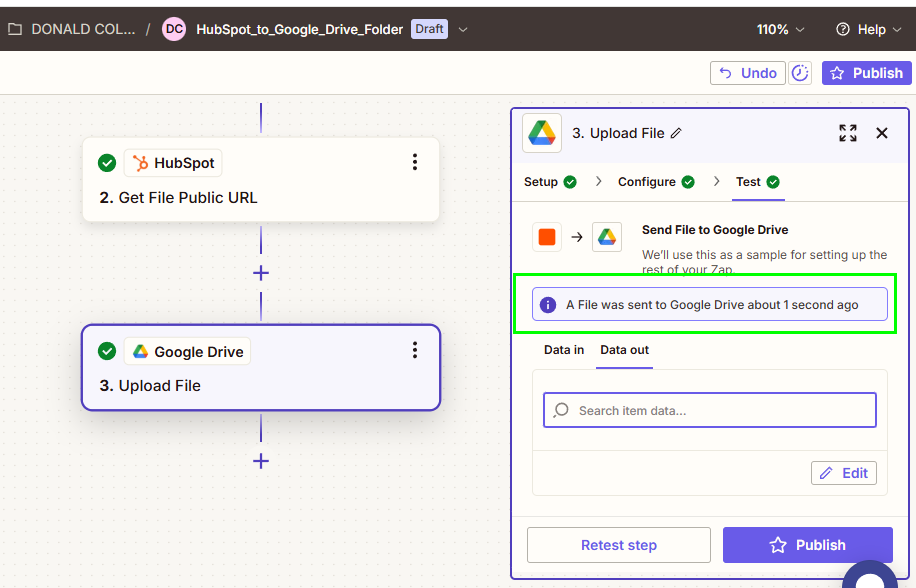916x588 pixels.
Task: Click the file sent notification text
Action: point(712,305)
